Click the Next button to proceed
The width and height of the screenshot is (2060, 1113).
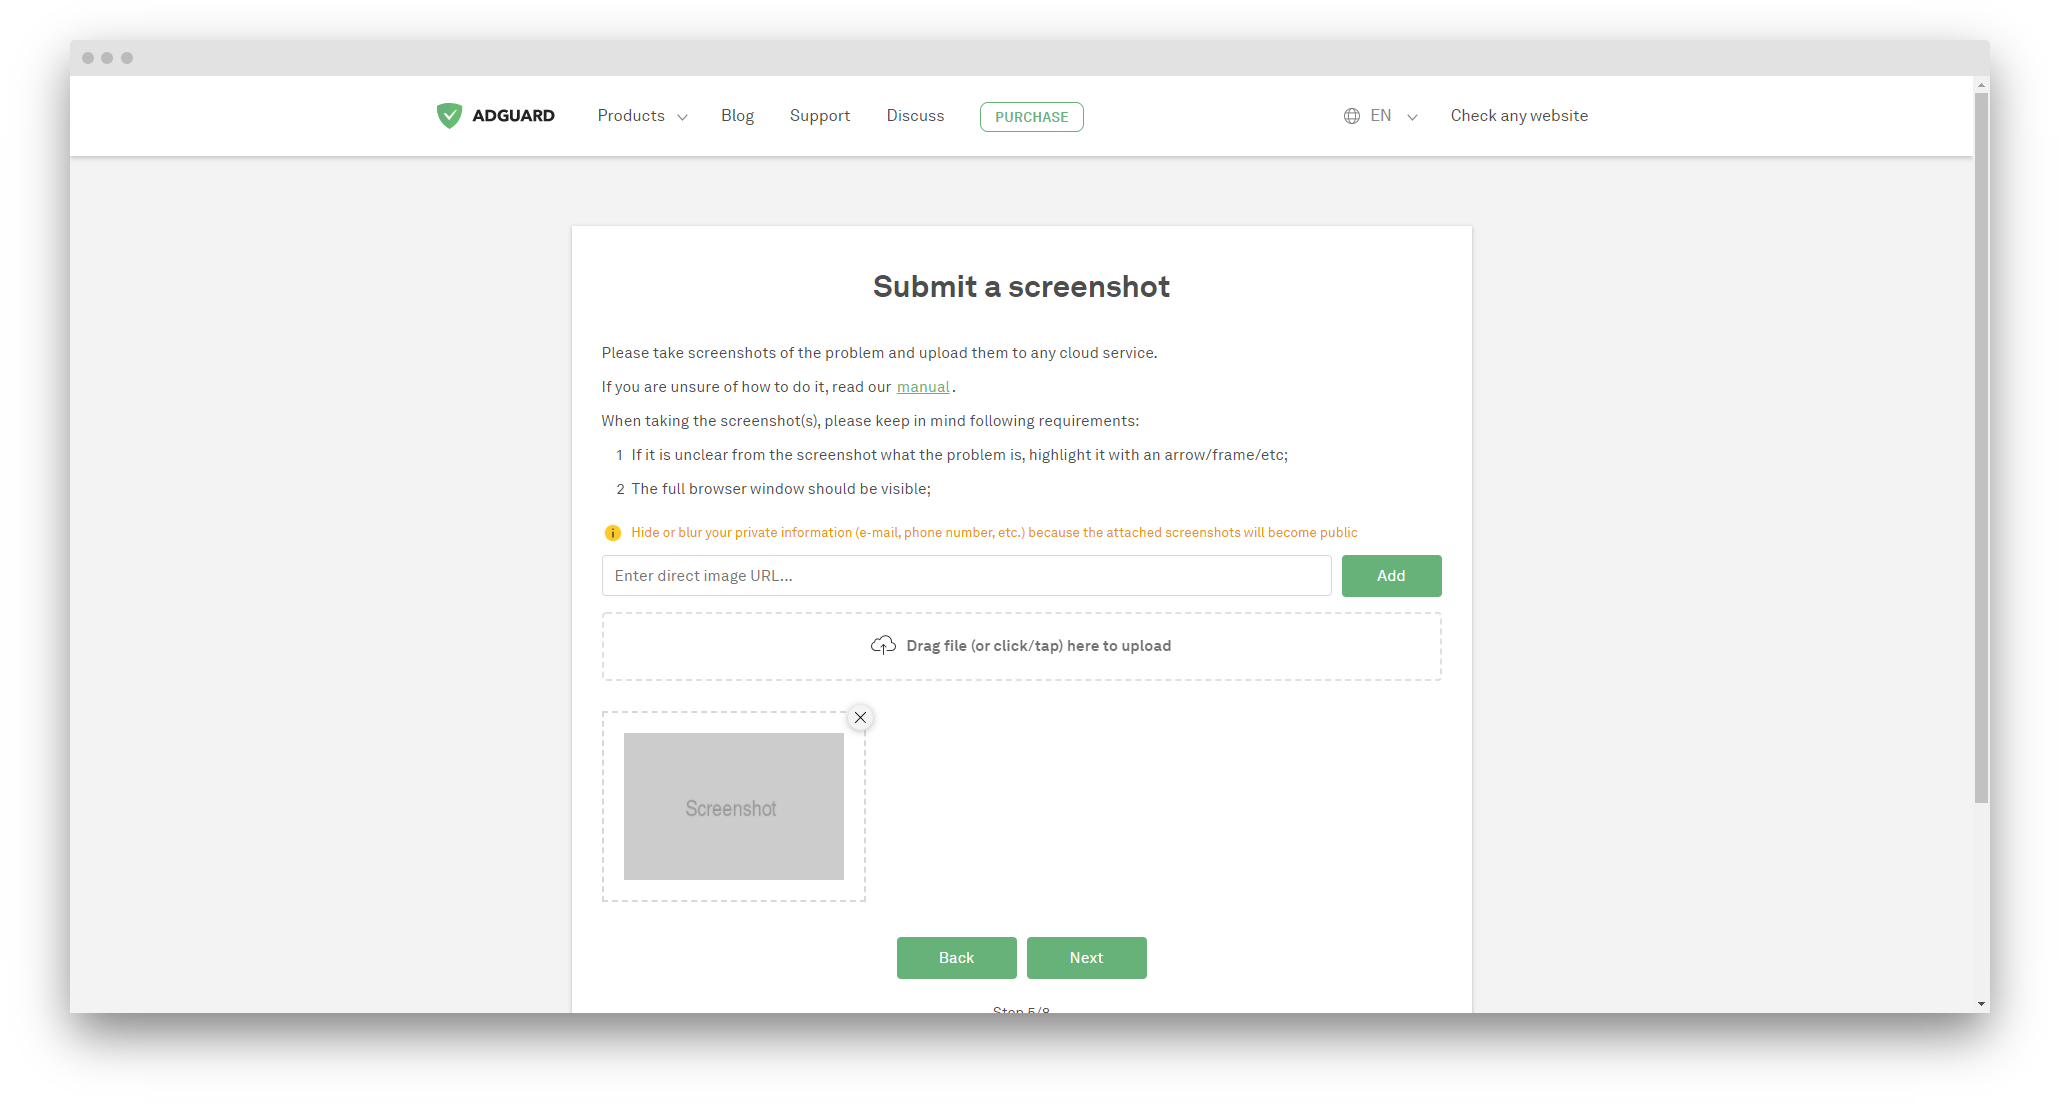coord(1086,957)
